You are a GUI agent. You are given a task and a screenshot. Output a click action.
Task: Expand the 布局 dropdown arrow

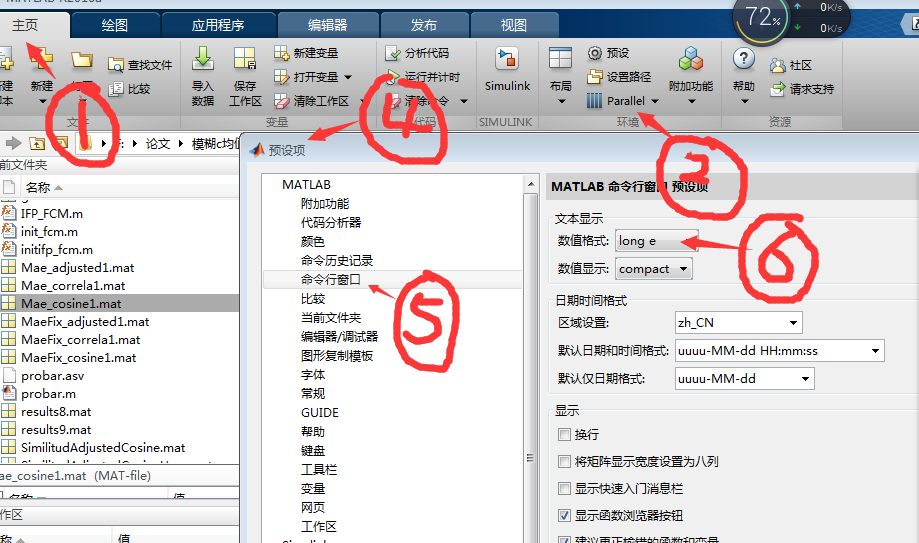(561, 101)
